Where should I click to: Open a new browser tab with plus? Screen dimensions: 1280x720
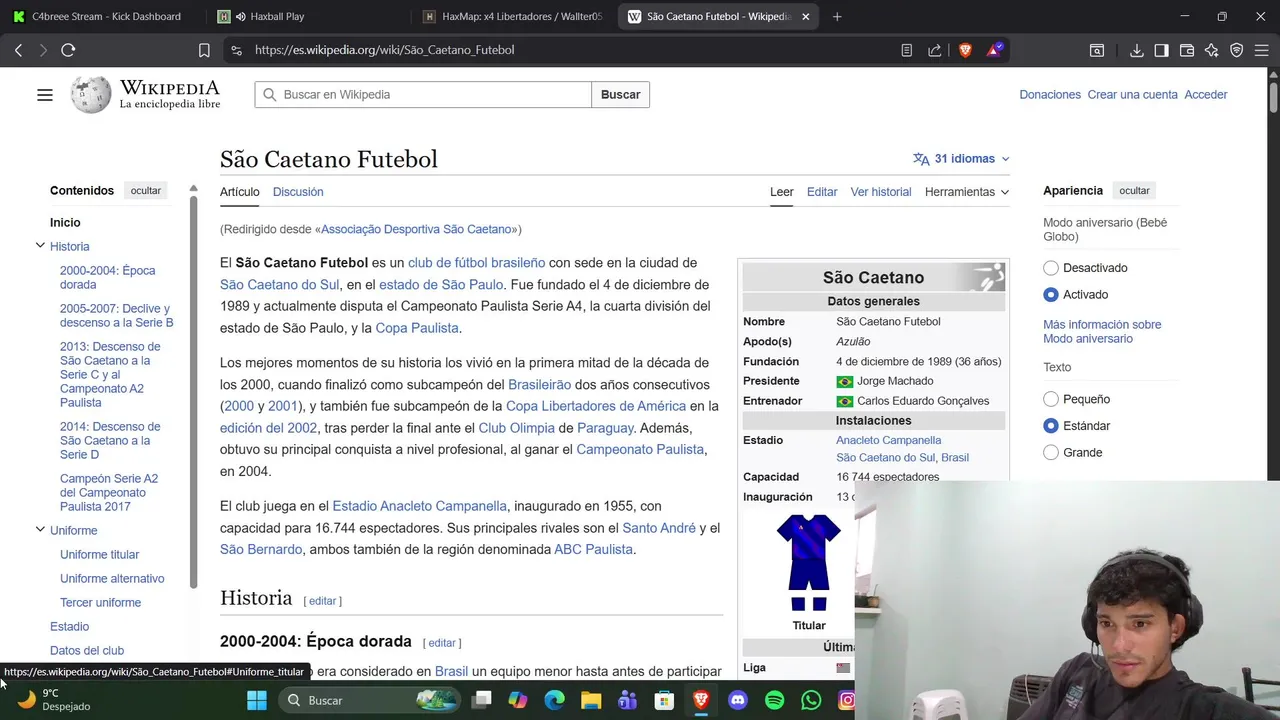837,16
